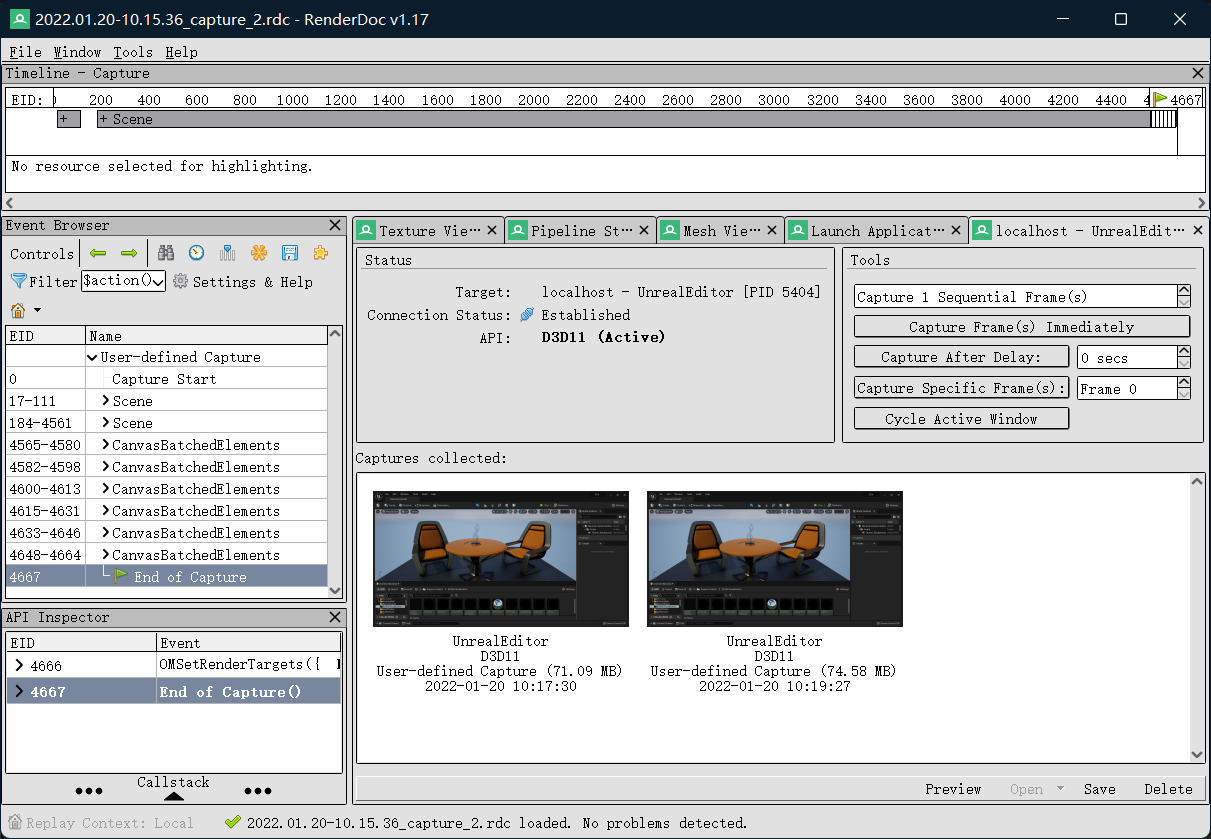1211x839 pixels.
Task: Click the Frame 0 input field
Action: (1124, 389)
